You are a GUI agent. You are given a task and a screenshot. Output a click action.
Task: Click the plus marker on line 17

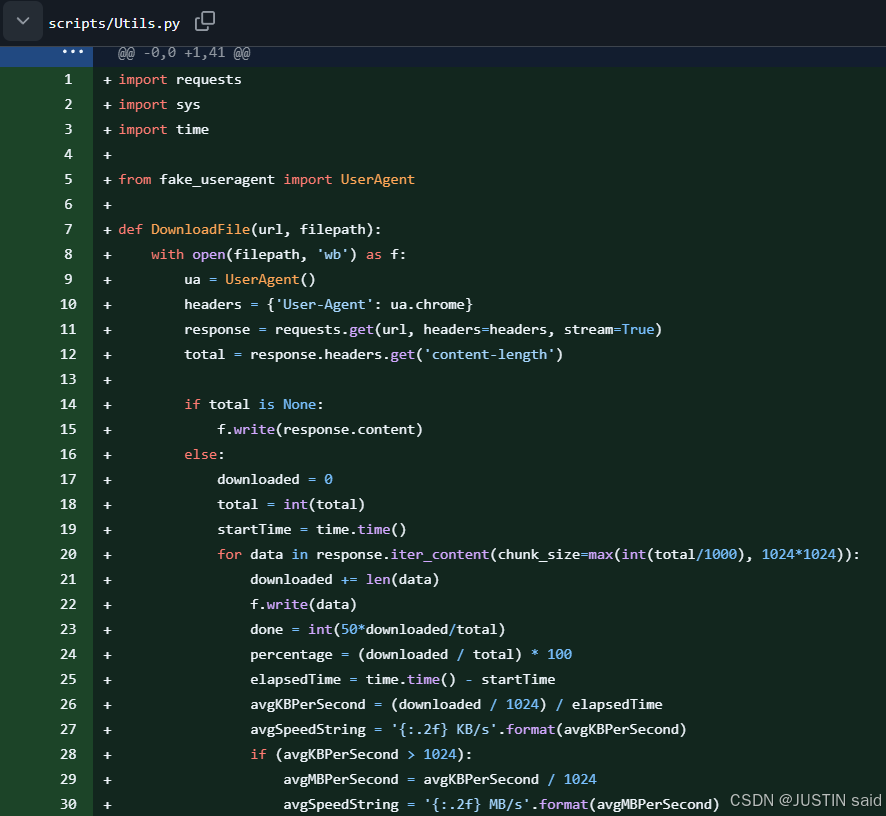pyautogui.click(x=107, y=479)
